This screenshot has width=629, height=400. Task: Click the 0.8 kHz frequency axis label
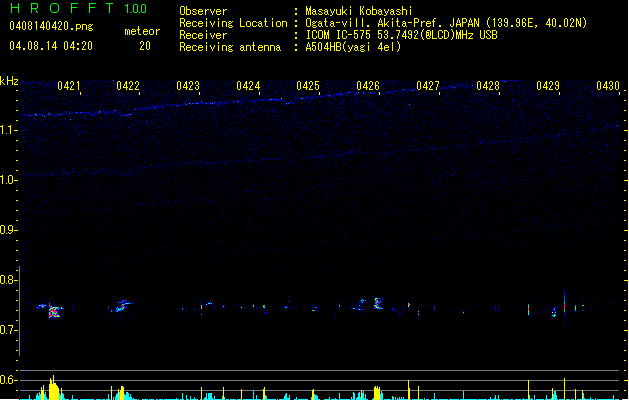[8, 280]
